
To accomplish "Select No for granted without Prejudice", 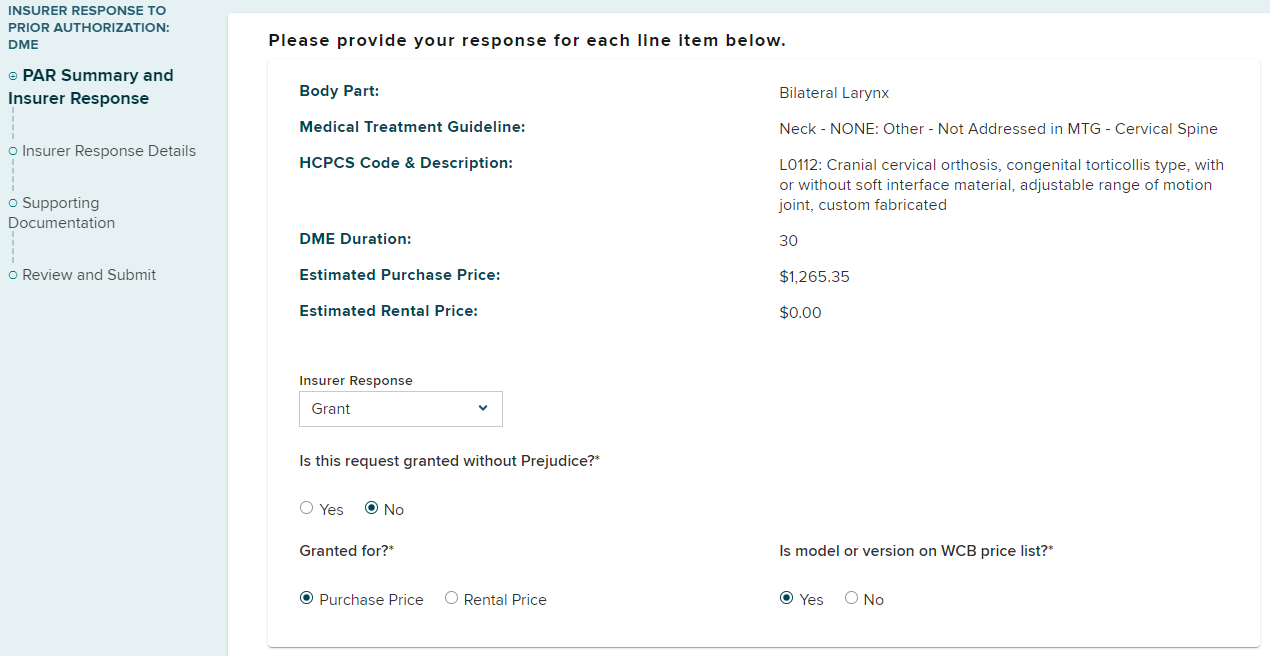I will point(372,508).
